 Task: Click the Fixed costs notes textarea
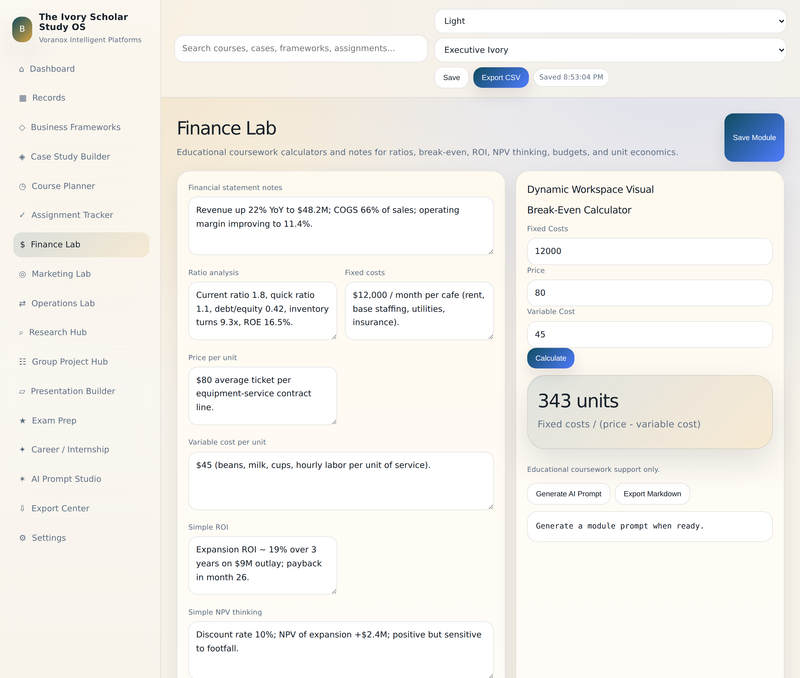tap(419, 311)
